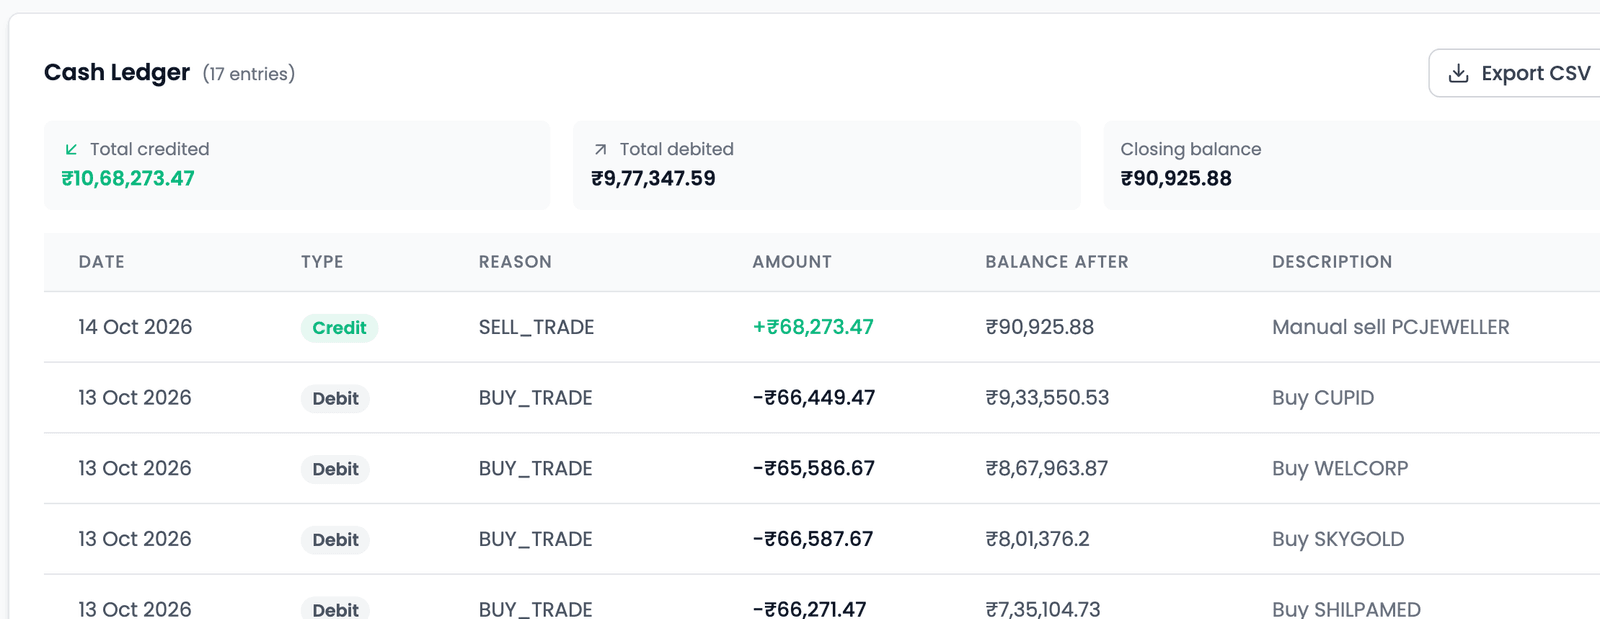The image size is (1600, 619).
Task: Click the Buy SHILPAMED description
Action: click(1346, 609)
